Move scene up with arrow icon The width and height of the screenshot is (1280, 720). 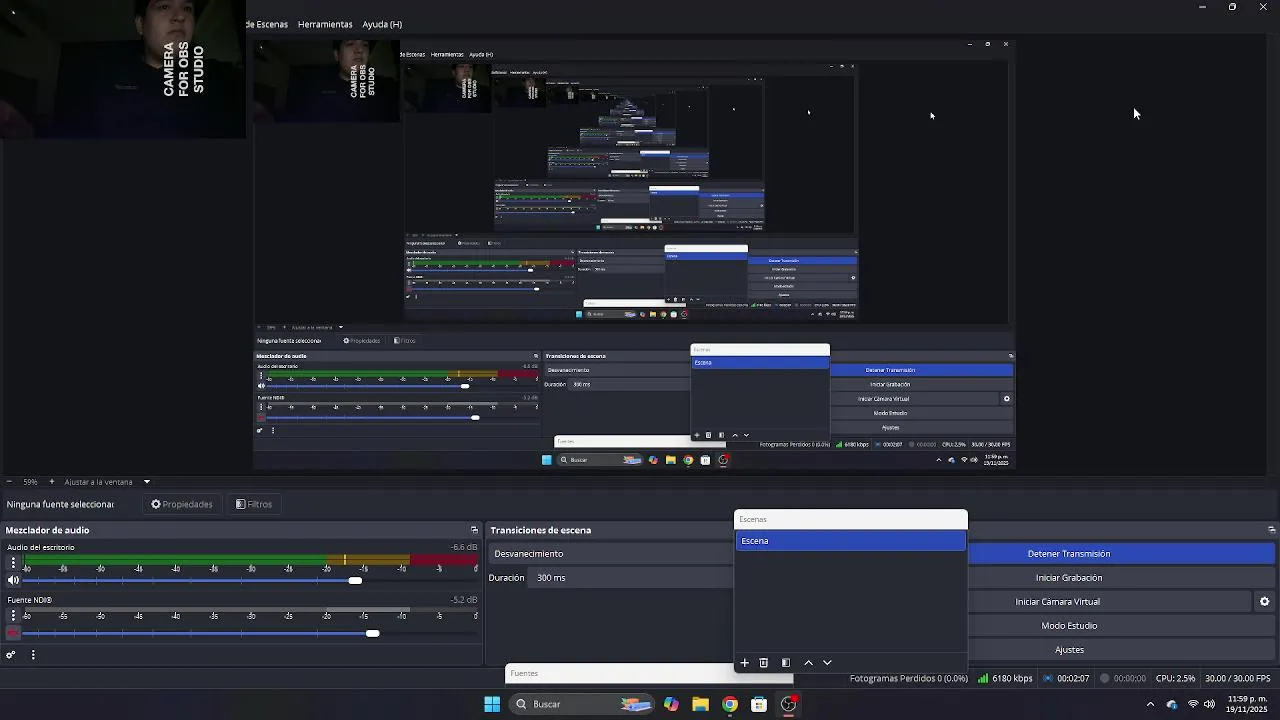click(808, 663)
